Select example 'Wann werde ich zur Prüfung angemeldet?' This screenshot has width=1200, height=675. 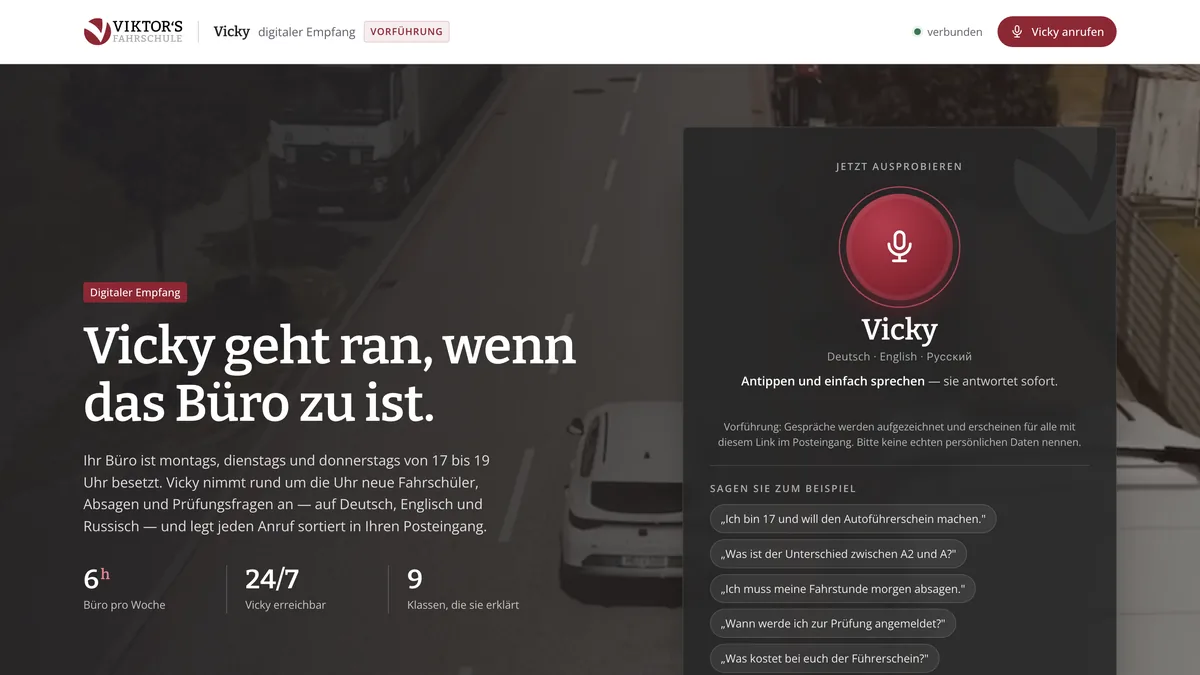[833, 624]
